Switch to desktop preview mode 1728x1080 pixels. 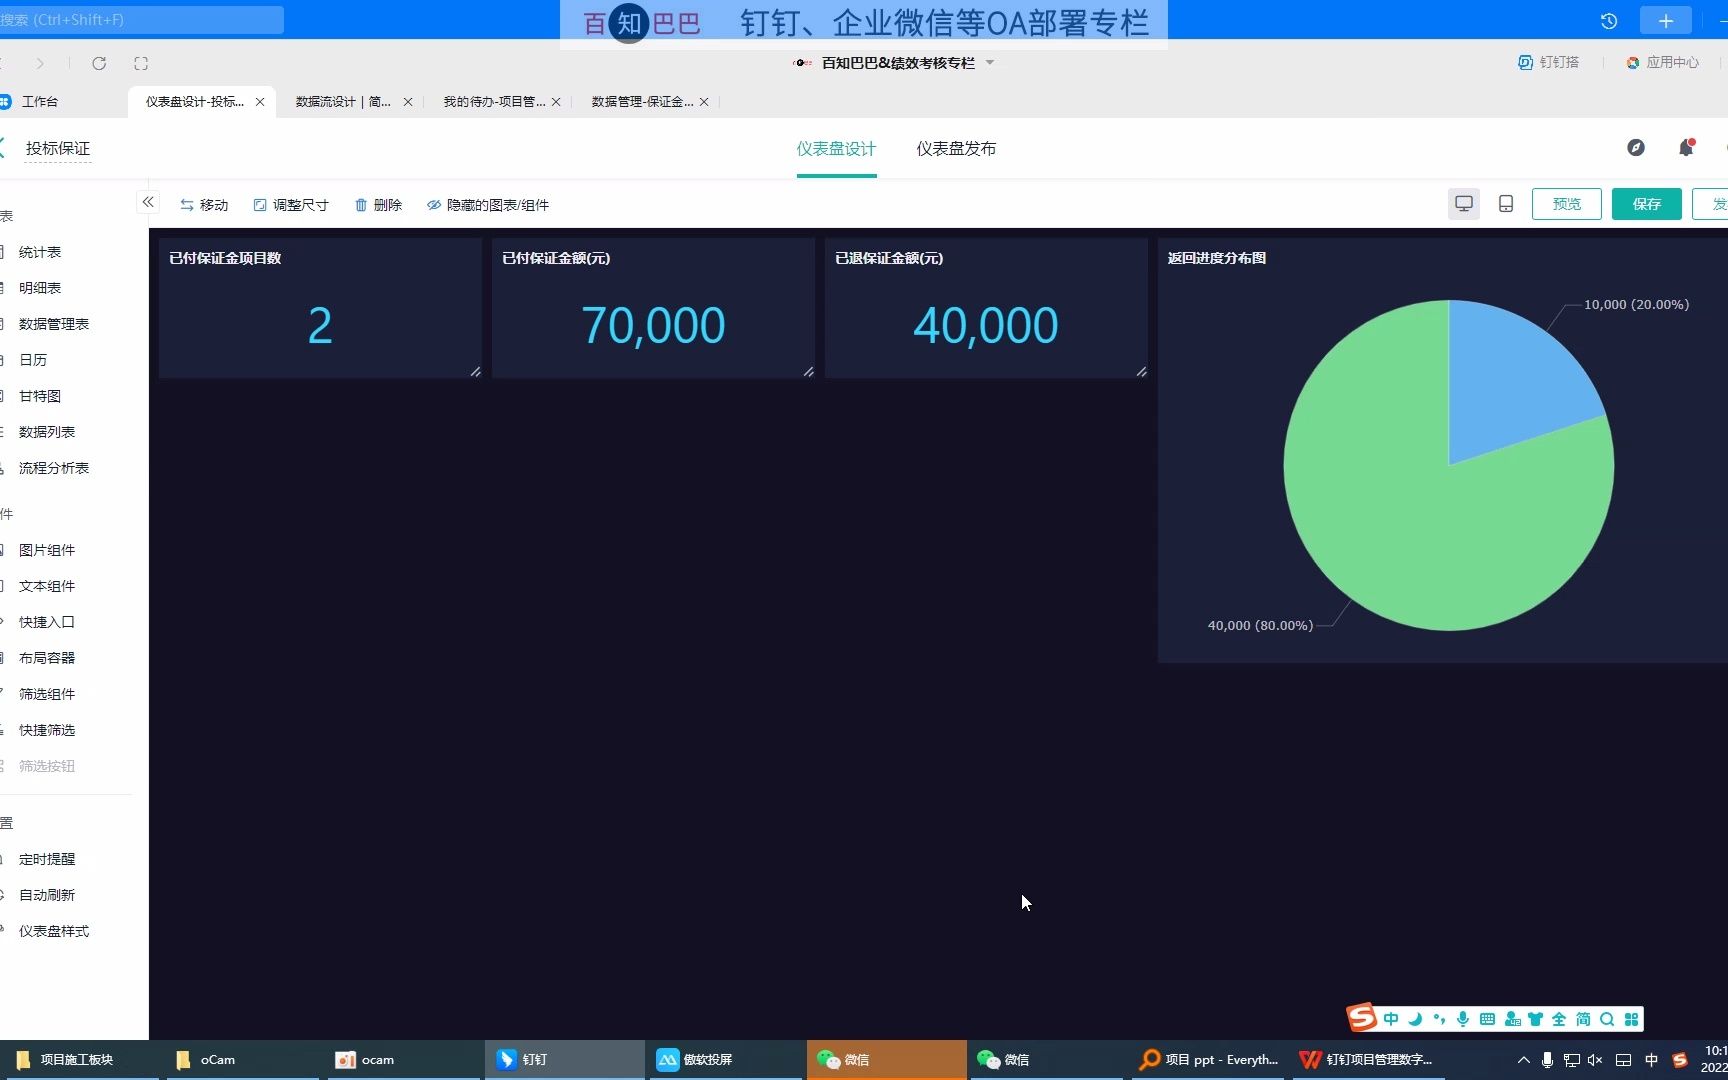(1464, 204)
